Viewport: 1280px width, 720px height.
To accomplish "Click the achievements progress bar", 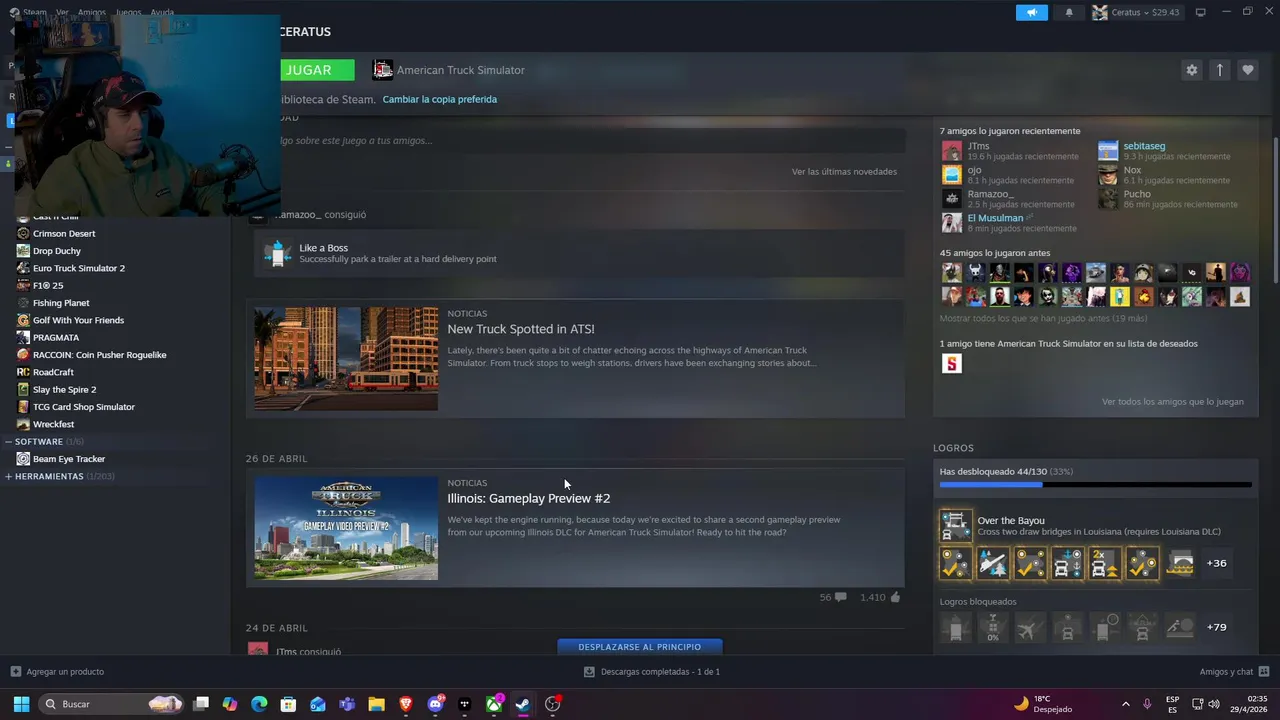I will 1095,485.
